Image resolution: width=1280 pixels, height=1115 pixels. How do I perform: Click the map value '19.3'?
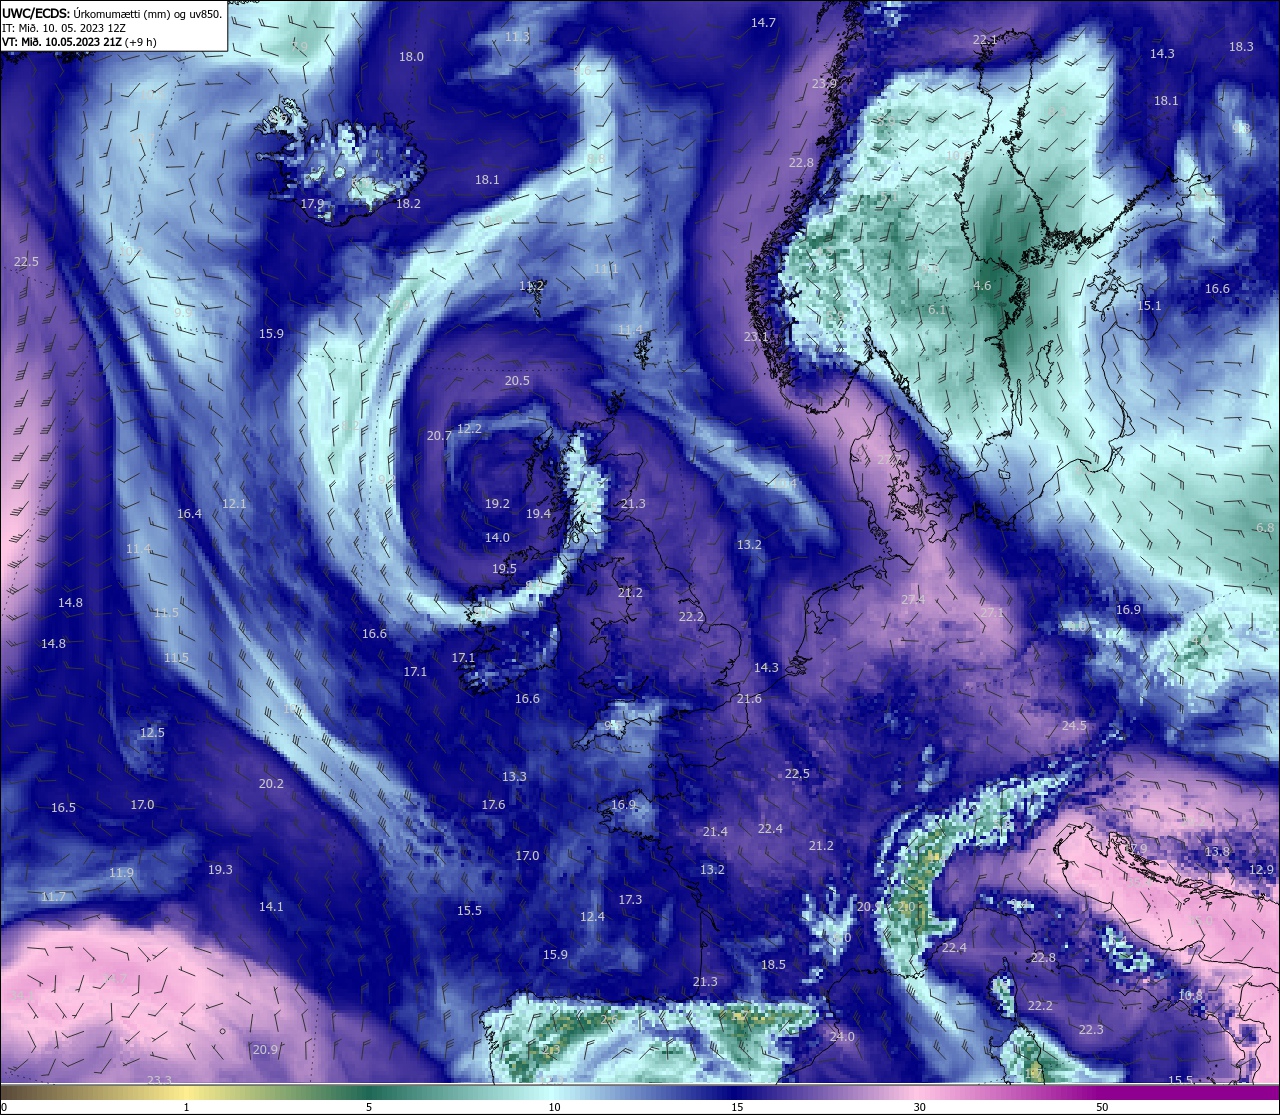tap(220, 870)
